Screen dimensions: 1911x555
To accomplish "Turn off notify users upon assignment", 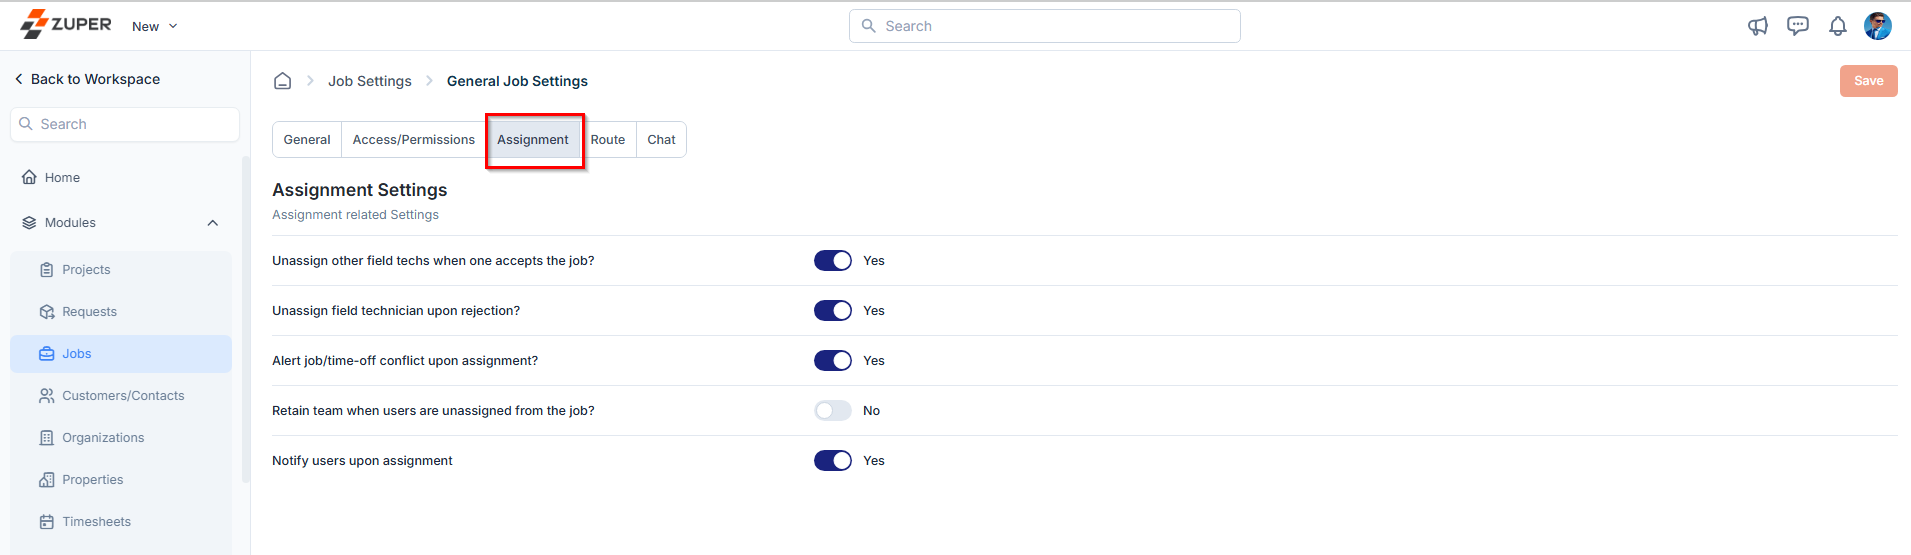I will [x=832, y=461].
